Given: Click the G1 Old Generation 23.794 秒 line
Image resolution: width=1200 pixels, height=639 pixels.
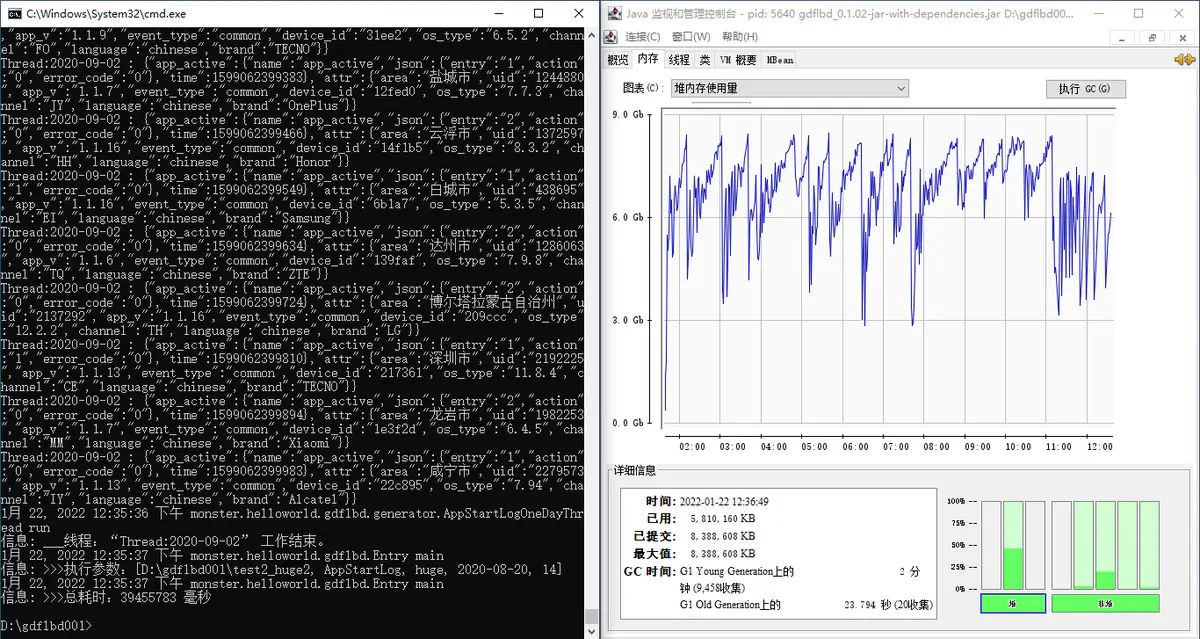Looking at the screenshot, I should (806, 604).
